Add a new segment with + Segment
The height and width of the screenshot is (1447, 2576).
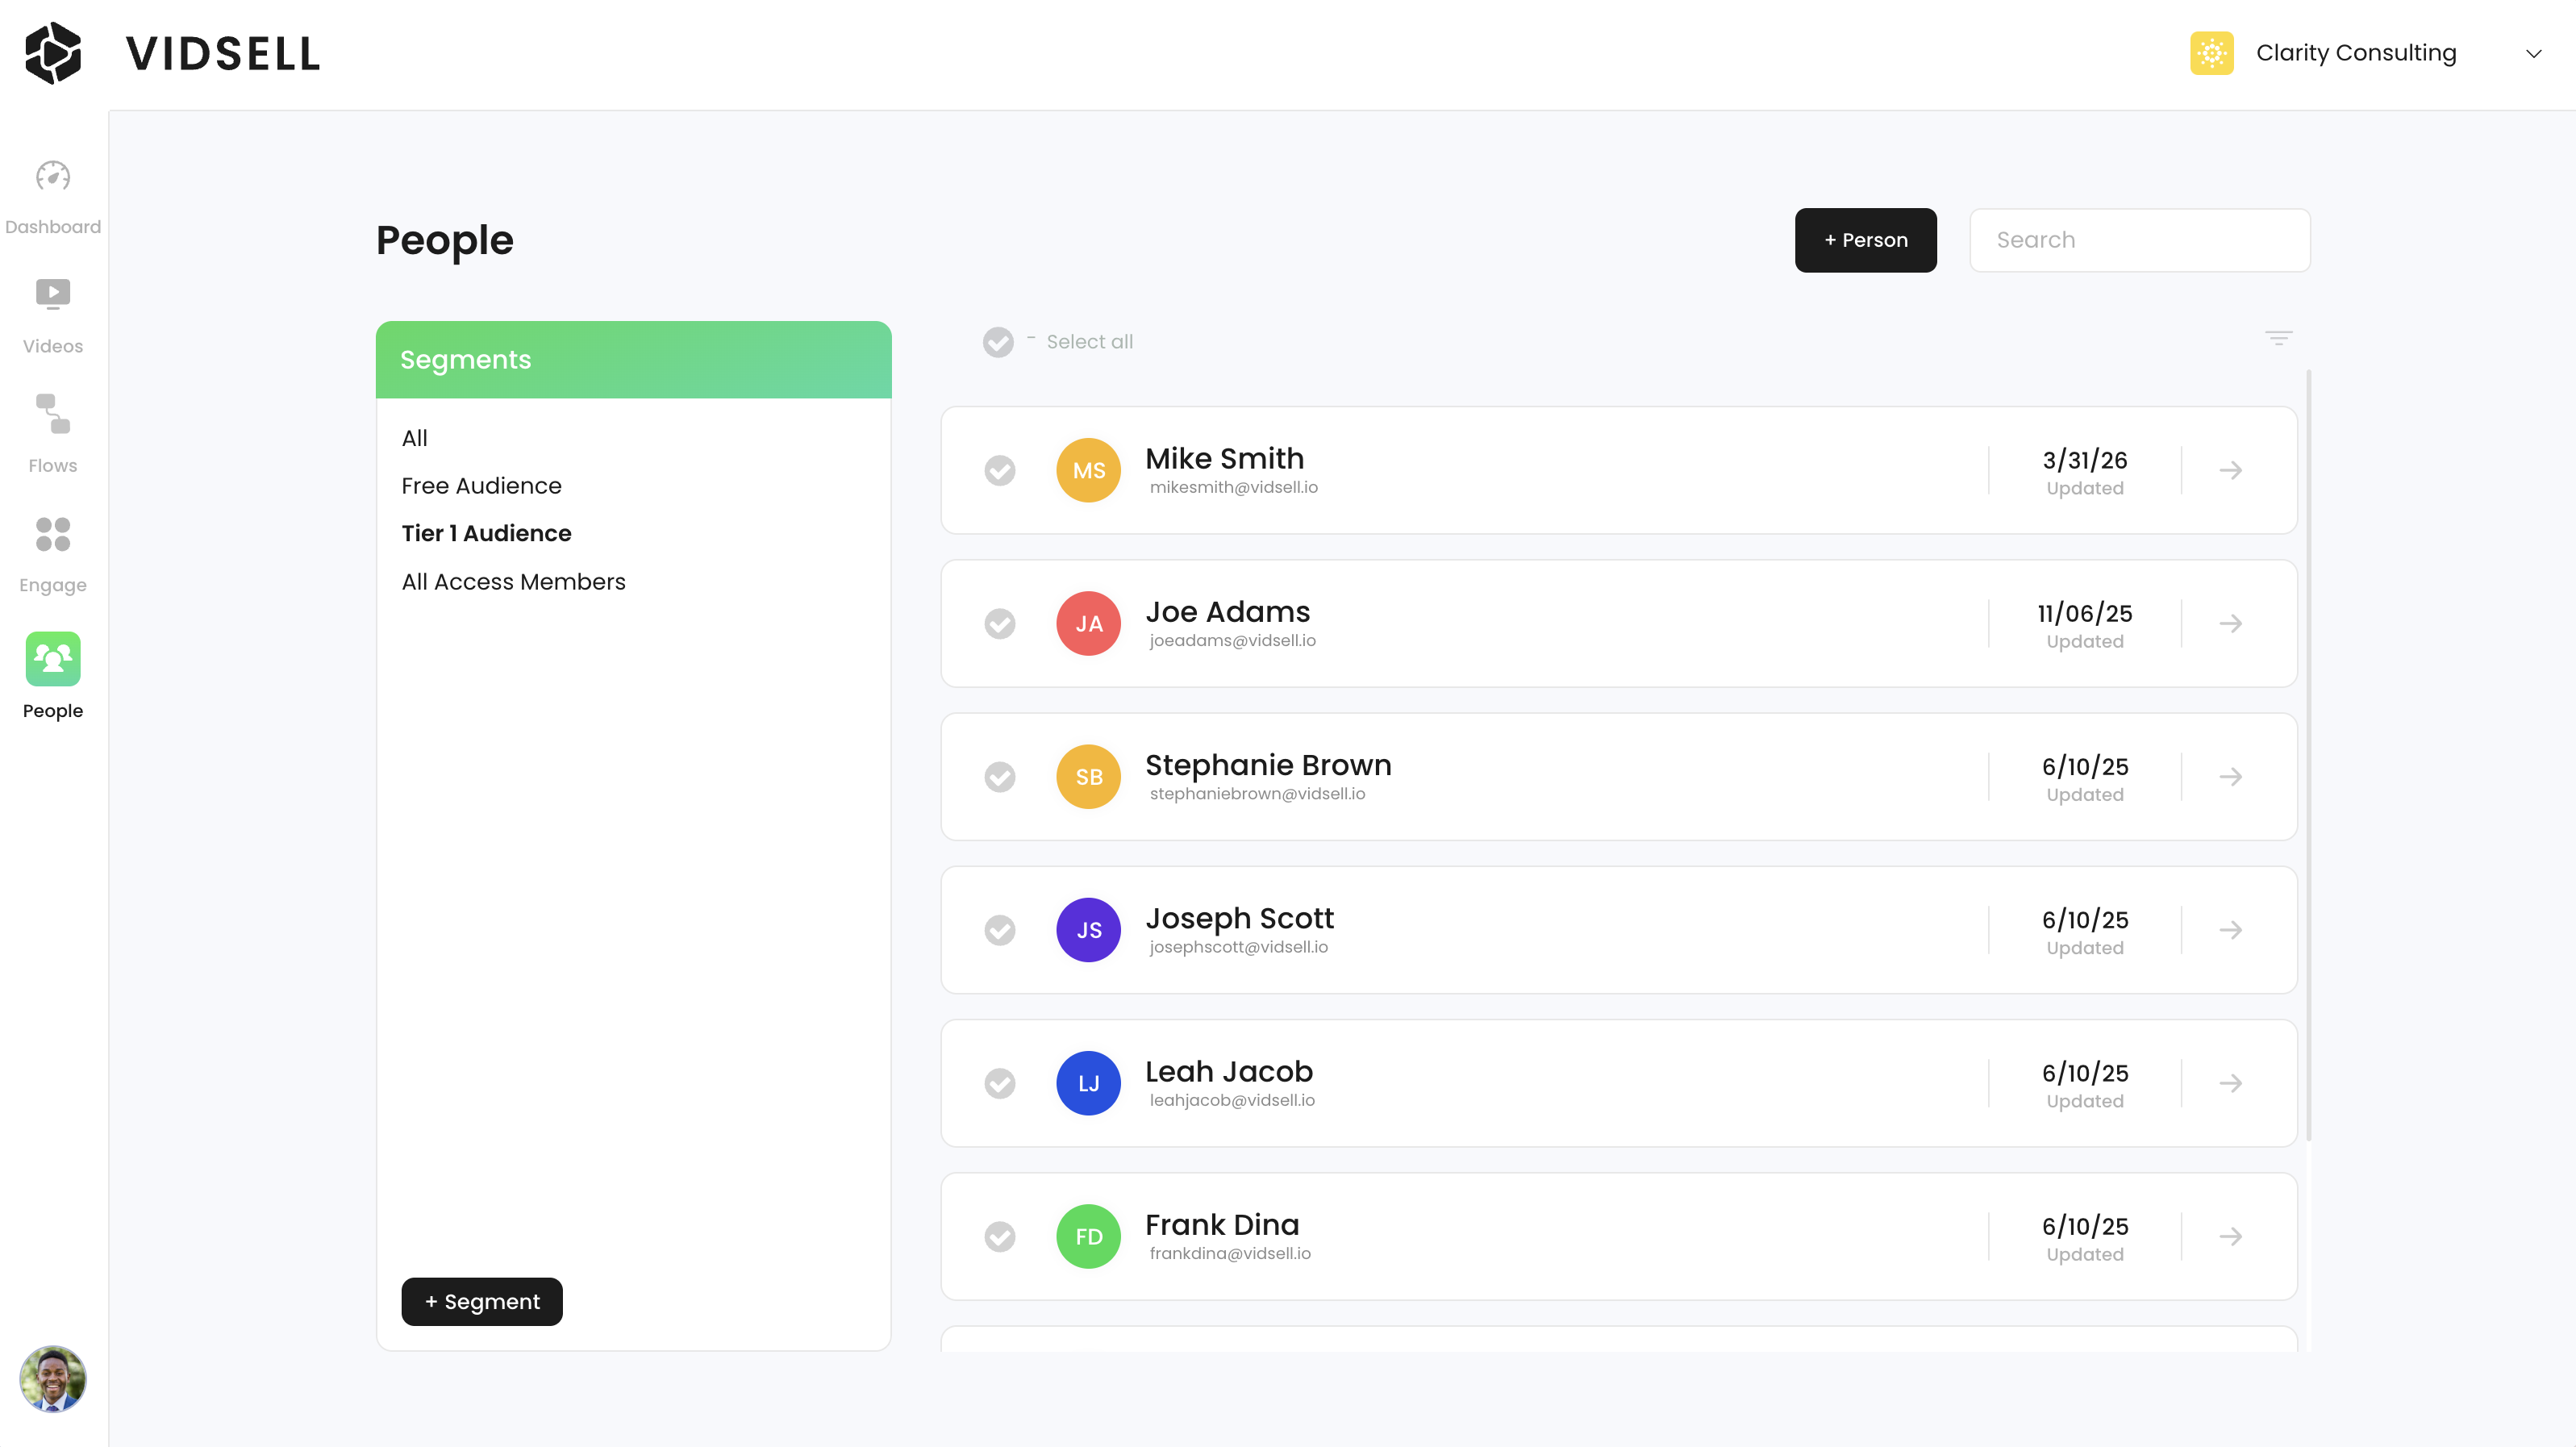481,1301
